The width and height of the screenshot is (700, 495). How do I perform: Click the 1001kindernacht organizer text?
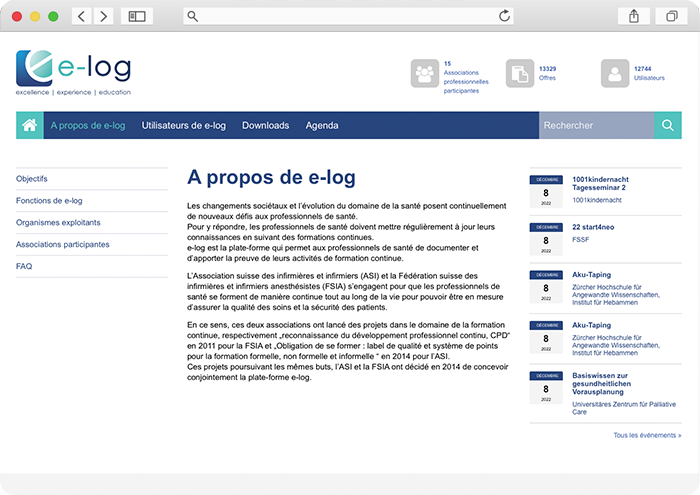click(x=597, y=200)
